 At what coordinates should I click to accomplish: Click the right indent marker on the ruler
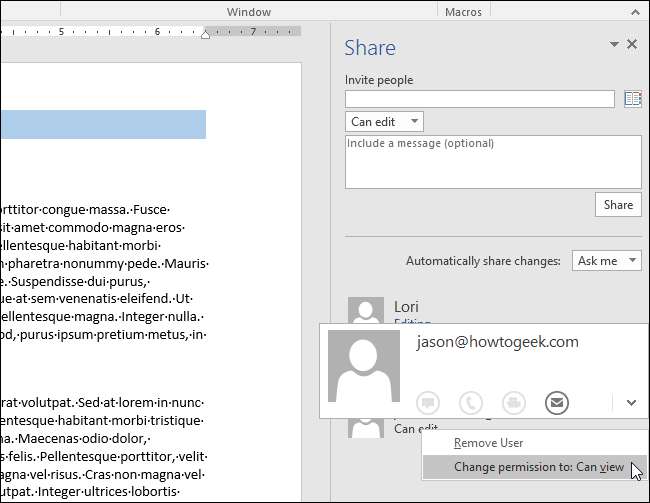(x=205, y=34)
